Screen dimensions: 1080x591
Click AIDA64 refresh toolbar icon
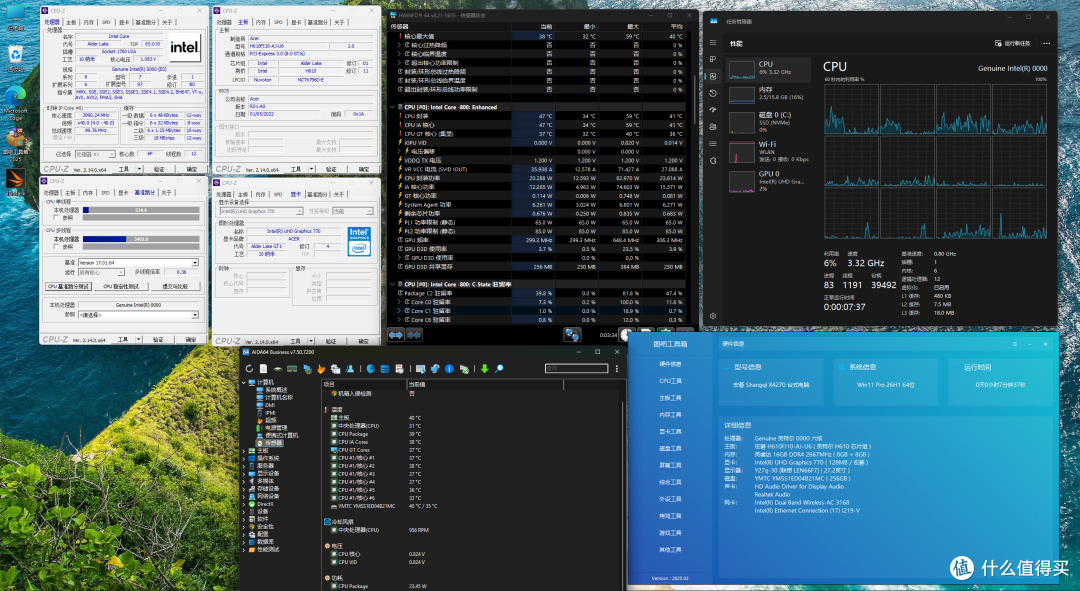pos(249,369)
